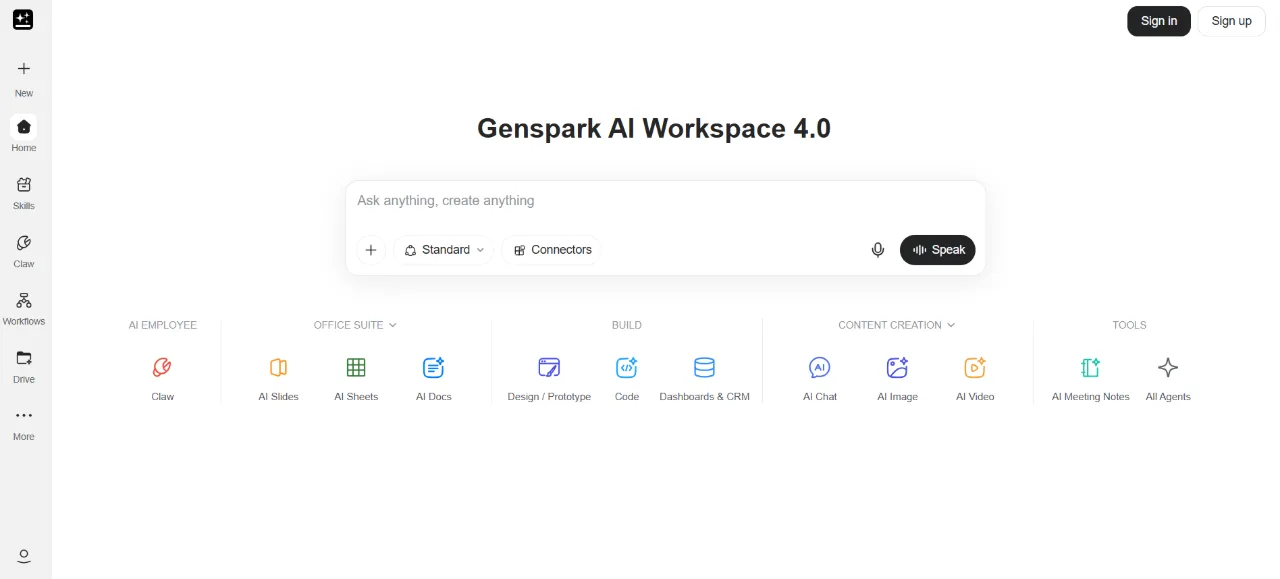This screenshot has height=579, width=1280.
Task: Open AI Sheets
Action: point(356,378)
